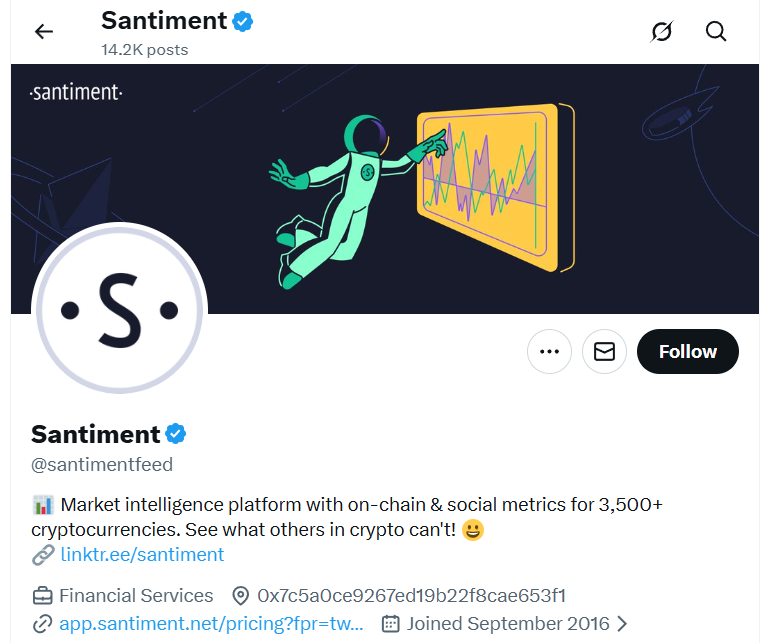Screen dimensions: 780x643
Task: Click the 14.2K posts count
Action: coord(144,49)
